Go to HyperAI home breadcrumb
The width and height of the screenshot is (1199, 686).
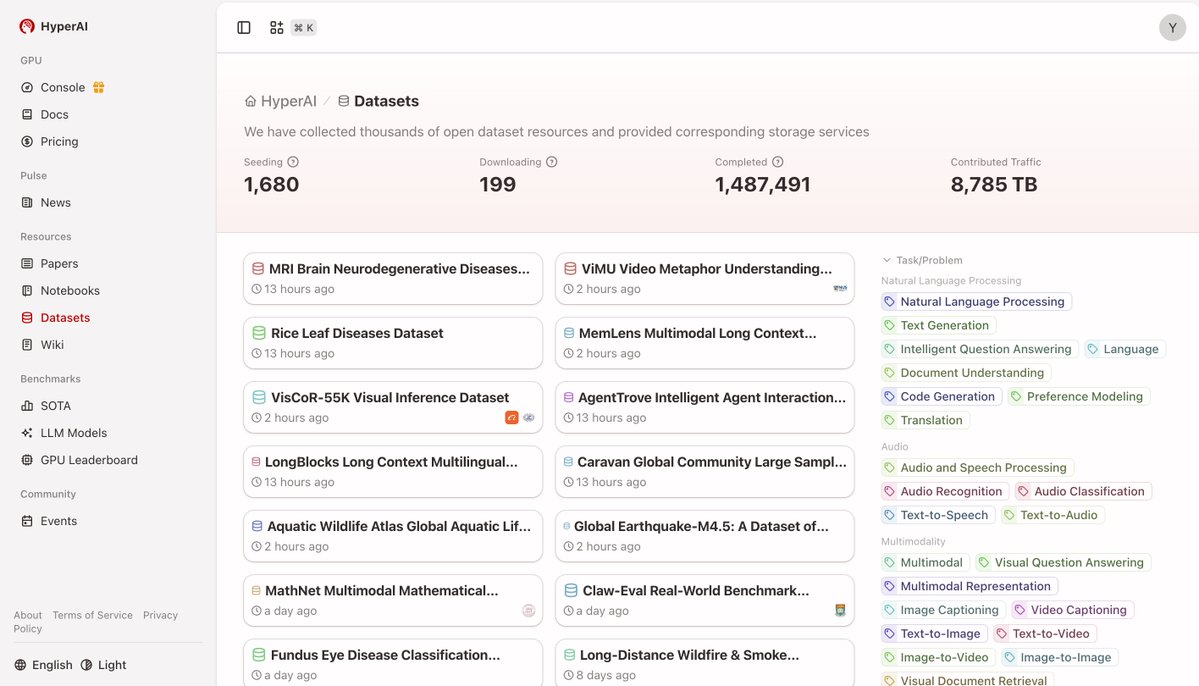coord(281,101)
